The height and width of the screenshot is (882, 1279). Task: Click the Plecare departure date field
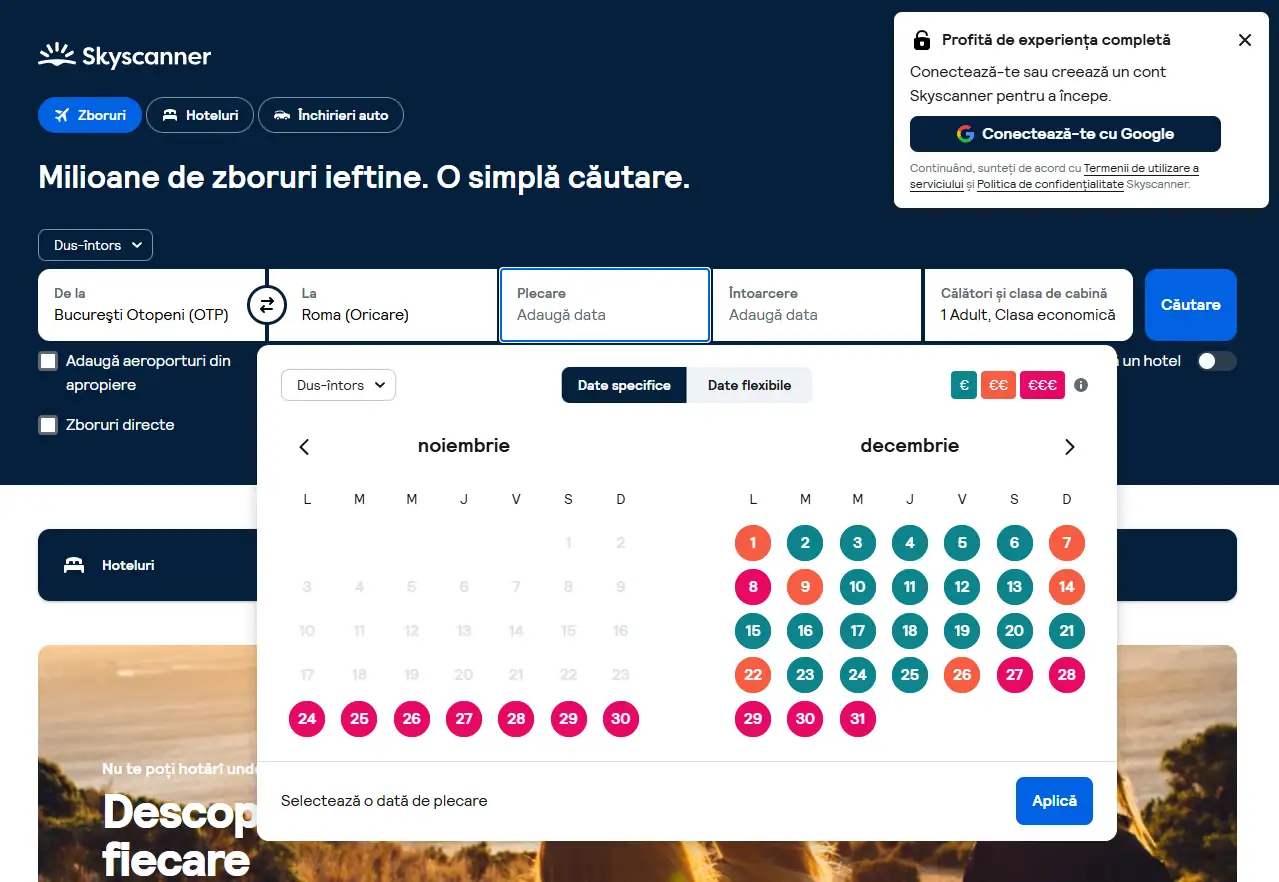click(x=605, y=305)
